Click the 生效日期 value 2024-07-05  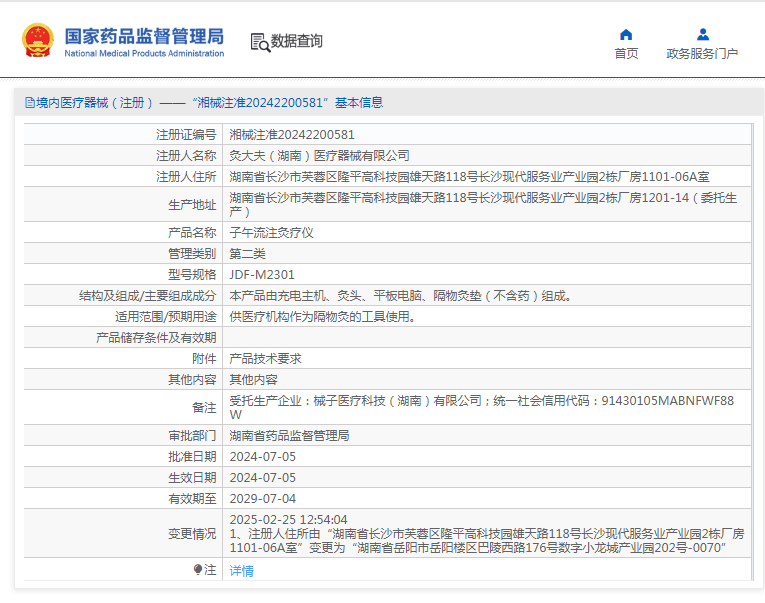[262, 478]
